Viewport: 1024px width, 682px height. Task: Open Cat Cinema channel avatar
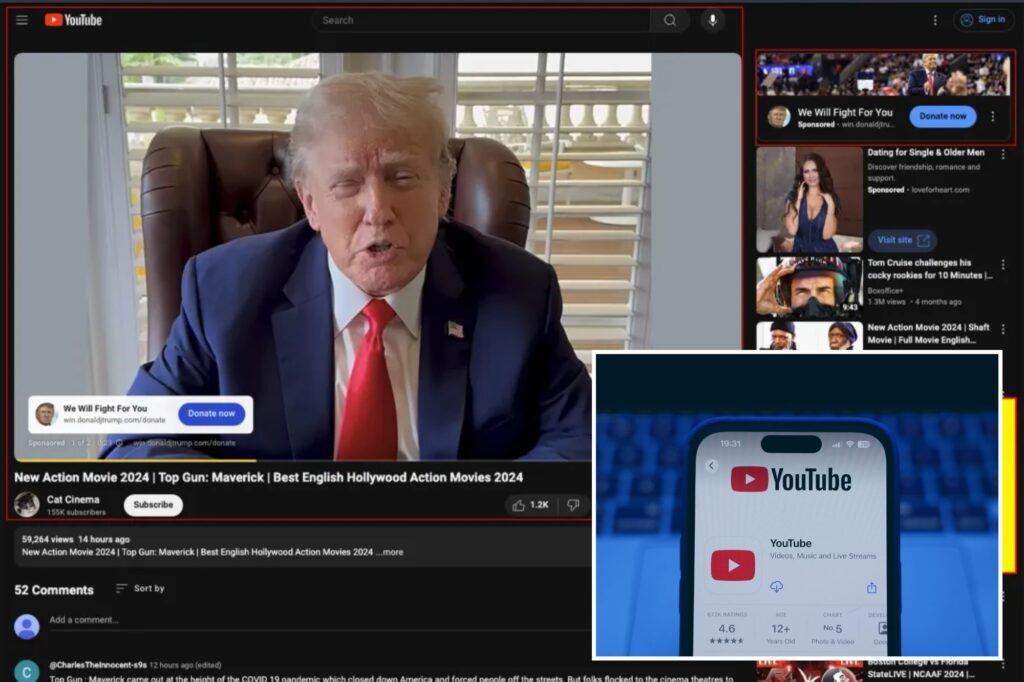coord(27,505)
